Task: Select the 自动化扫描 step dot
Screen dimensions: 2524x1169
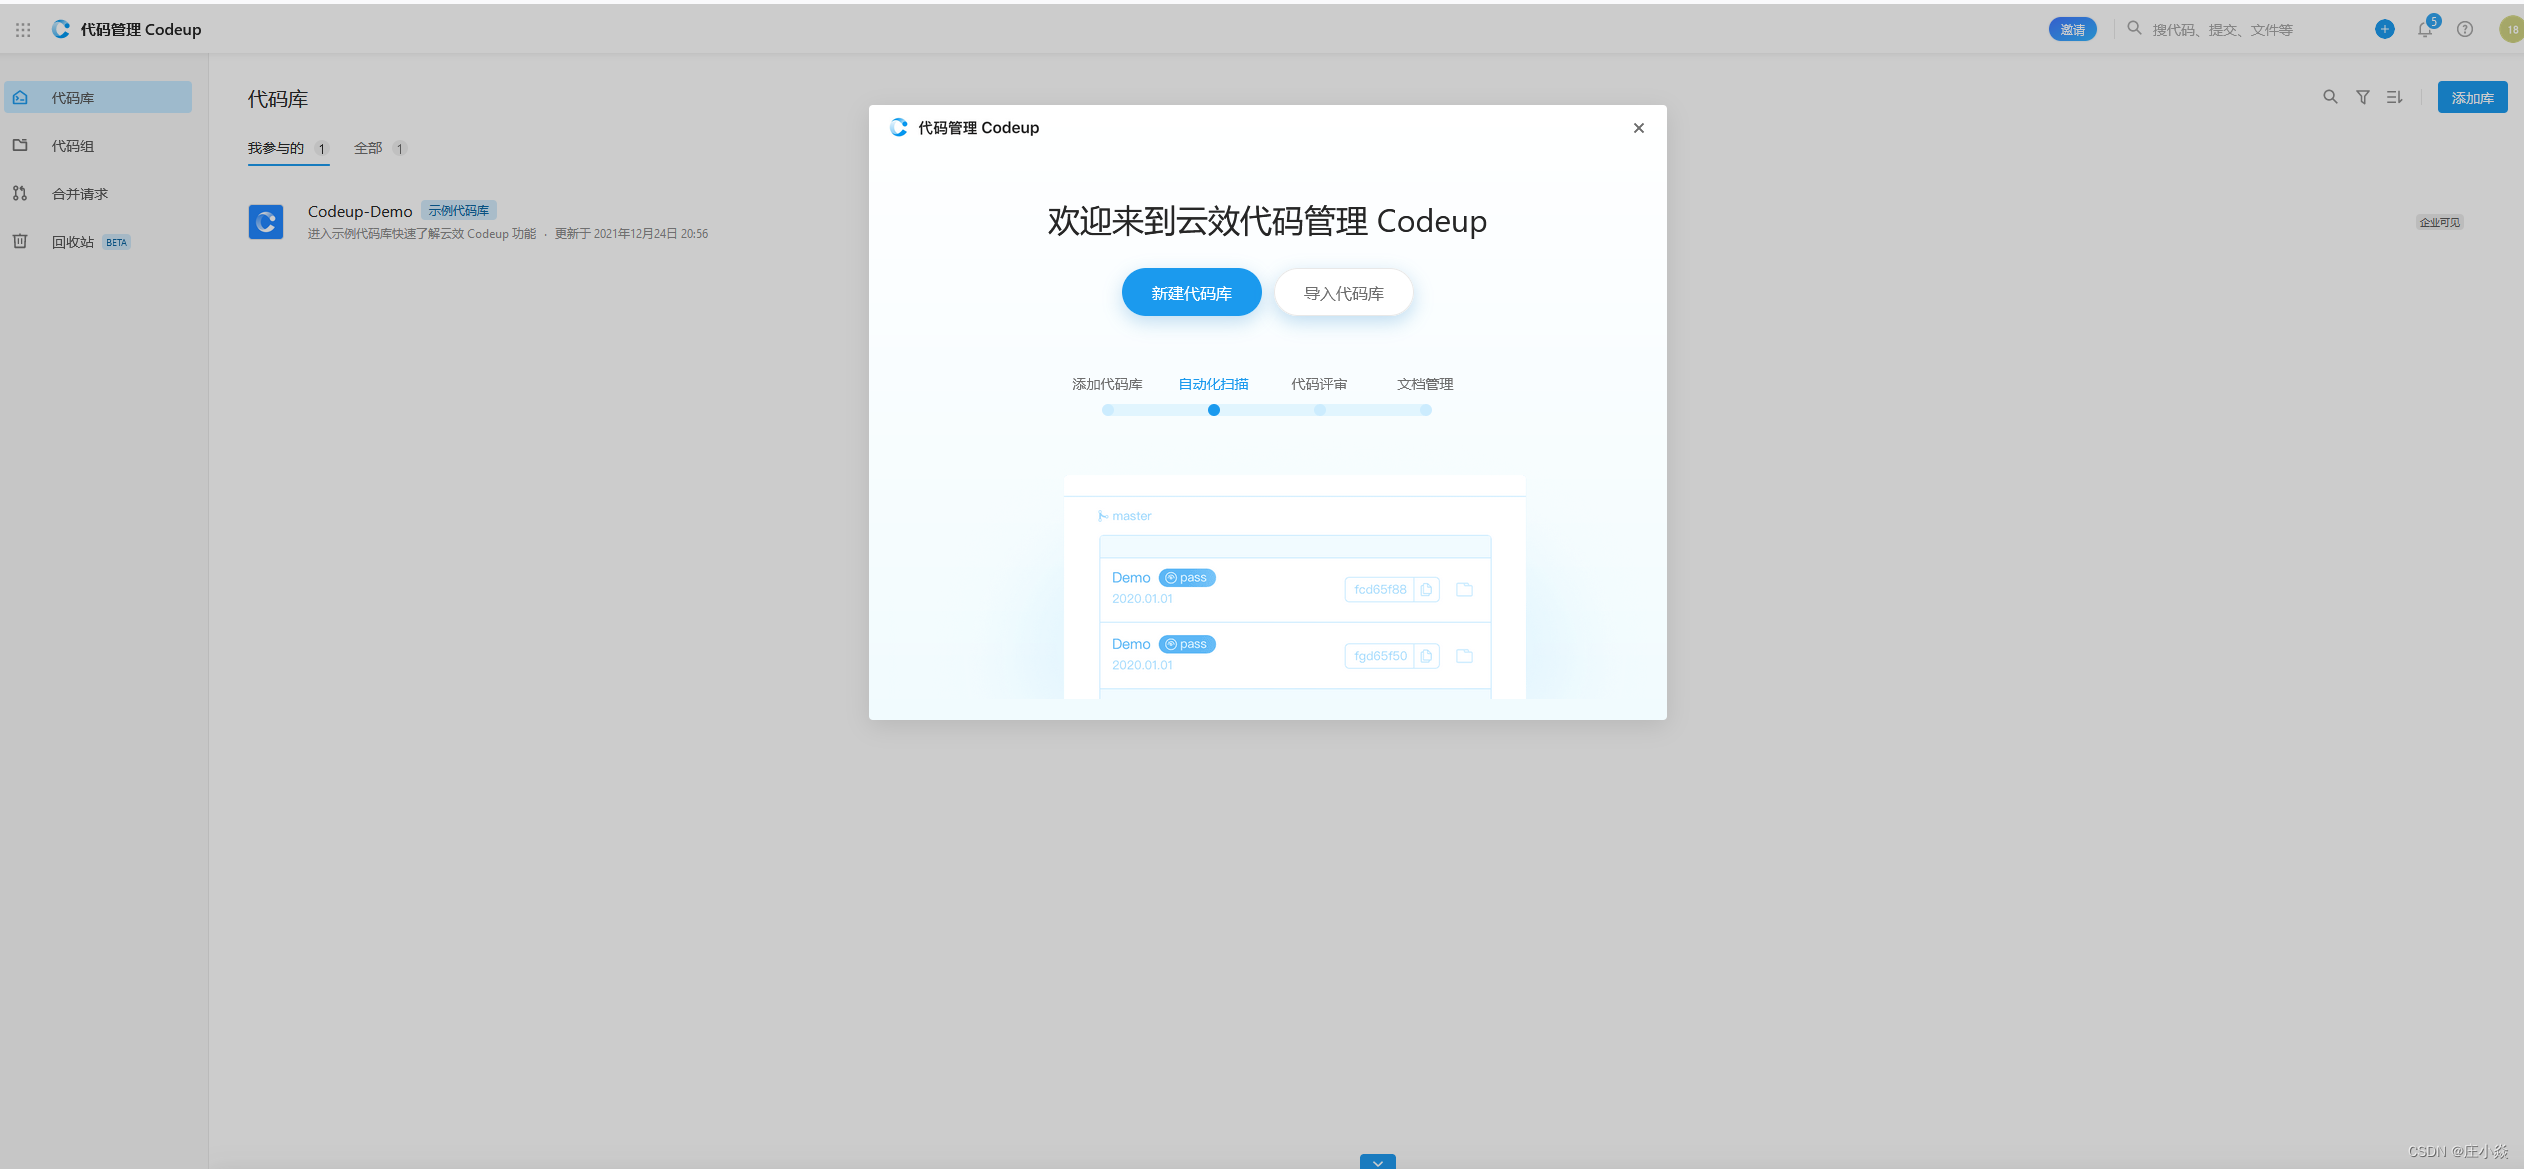Action: 1213,410
